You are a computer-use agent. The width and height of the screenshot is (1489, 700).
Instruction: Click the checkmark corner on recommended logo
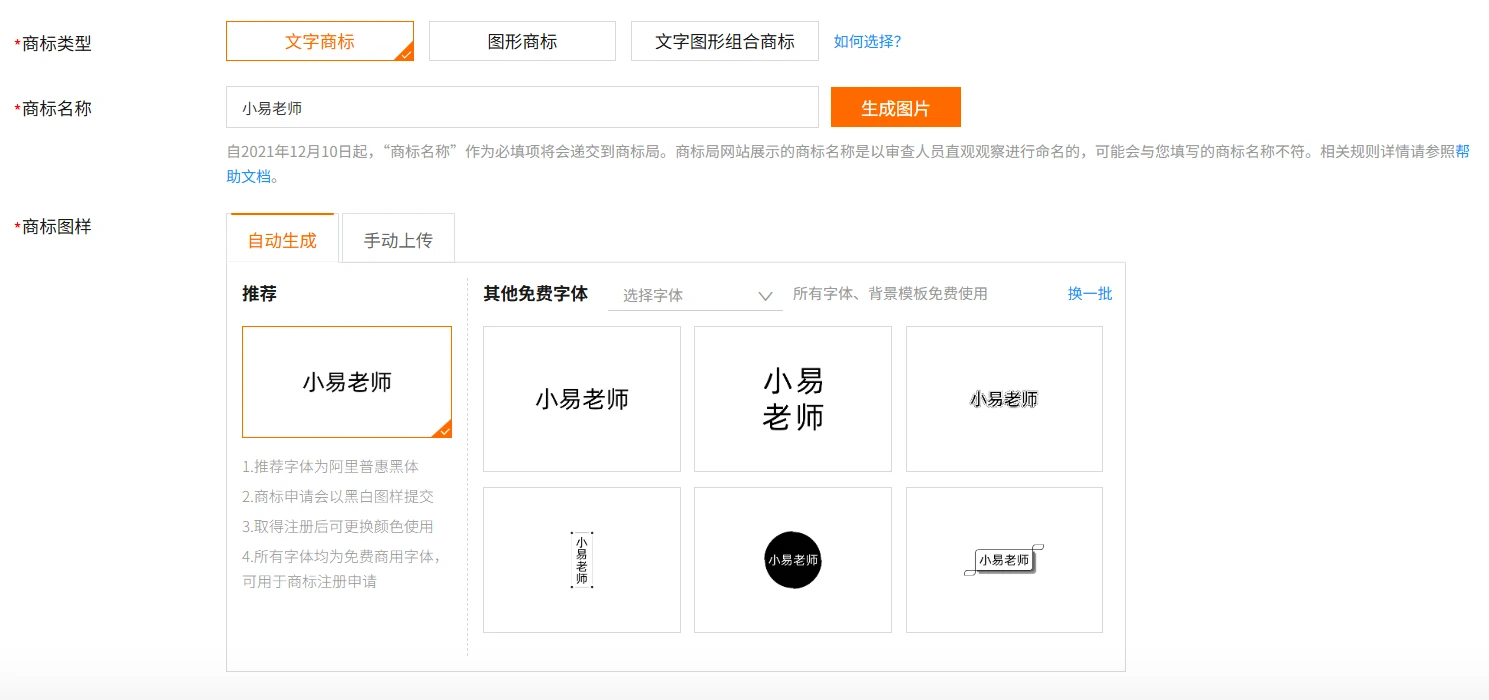pos(443,430)
